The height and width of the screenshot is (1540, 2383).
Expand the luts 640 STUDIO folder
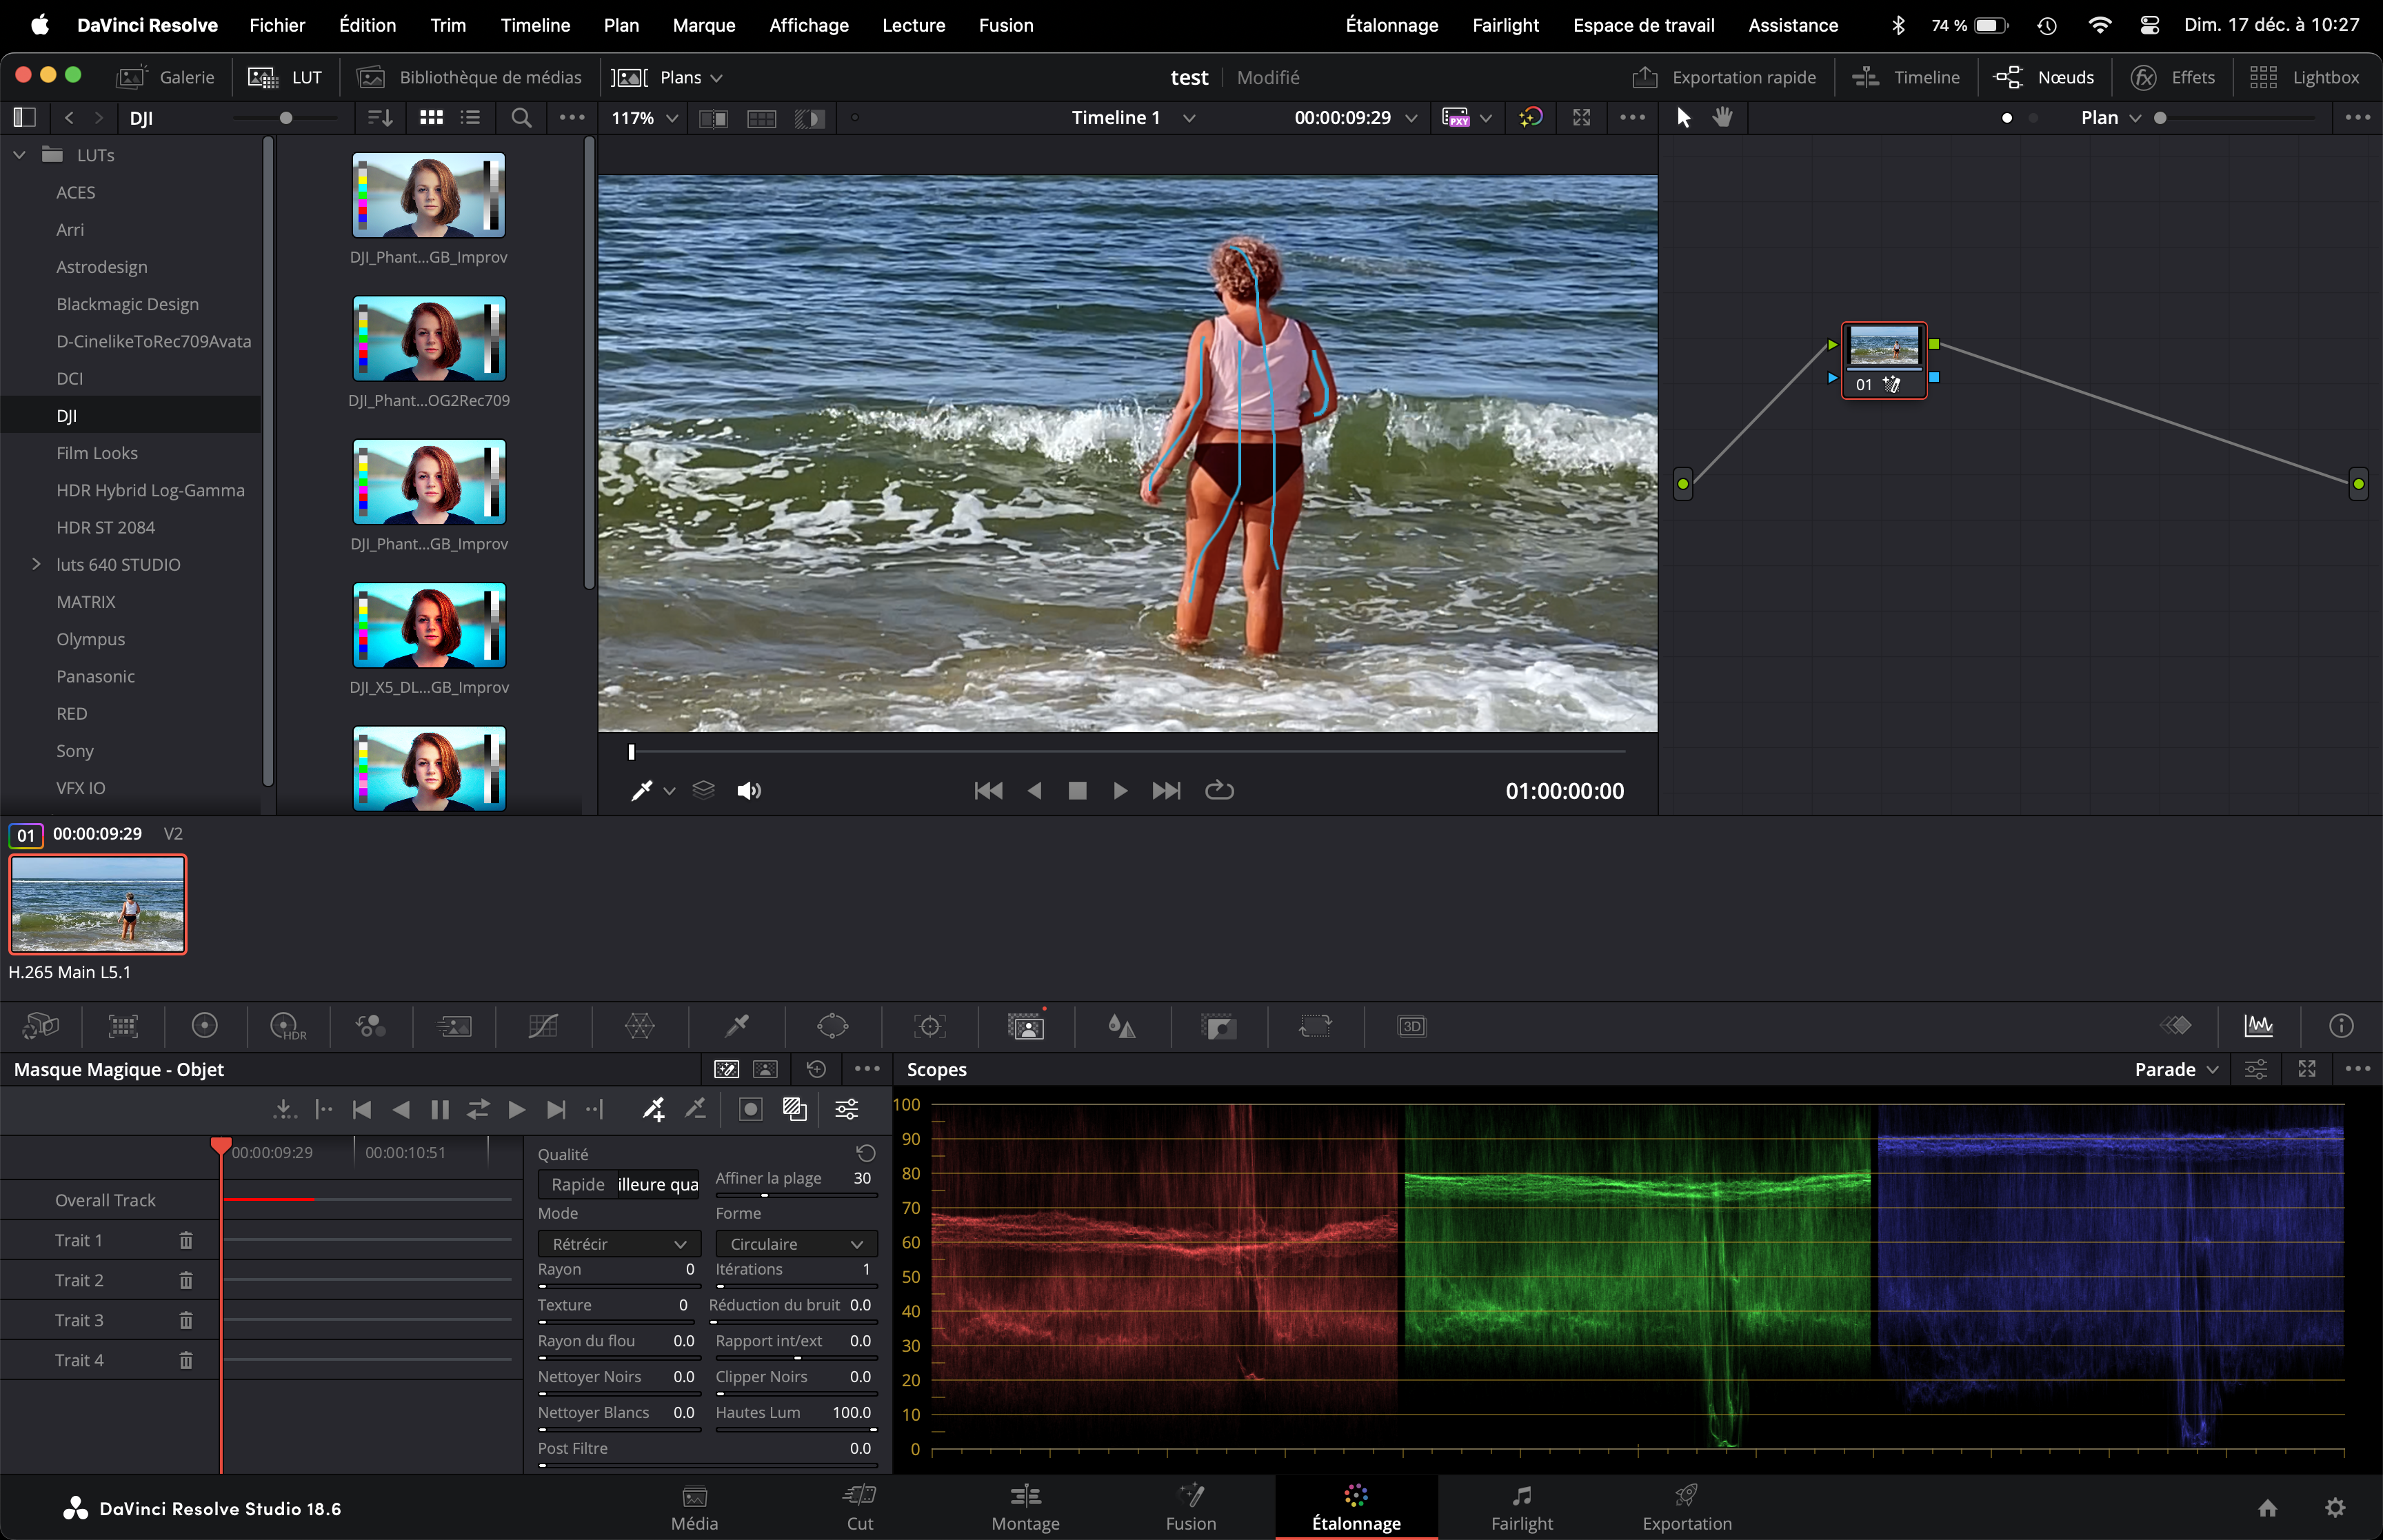[x=36, y=564]
